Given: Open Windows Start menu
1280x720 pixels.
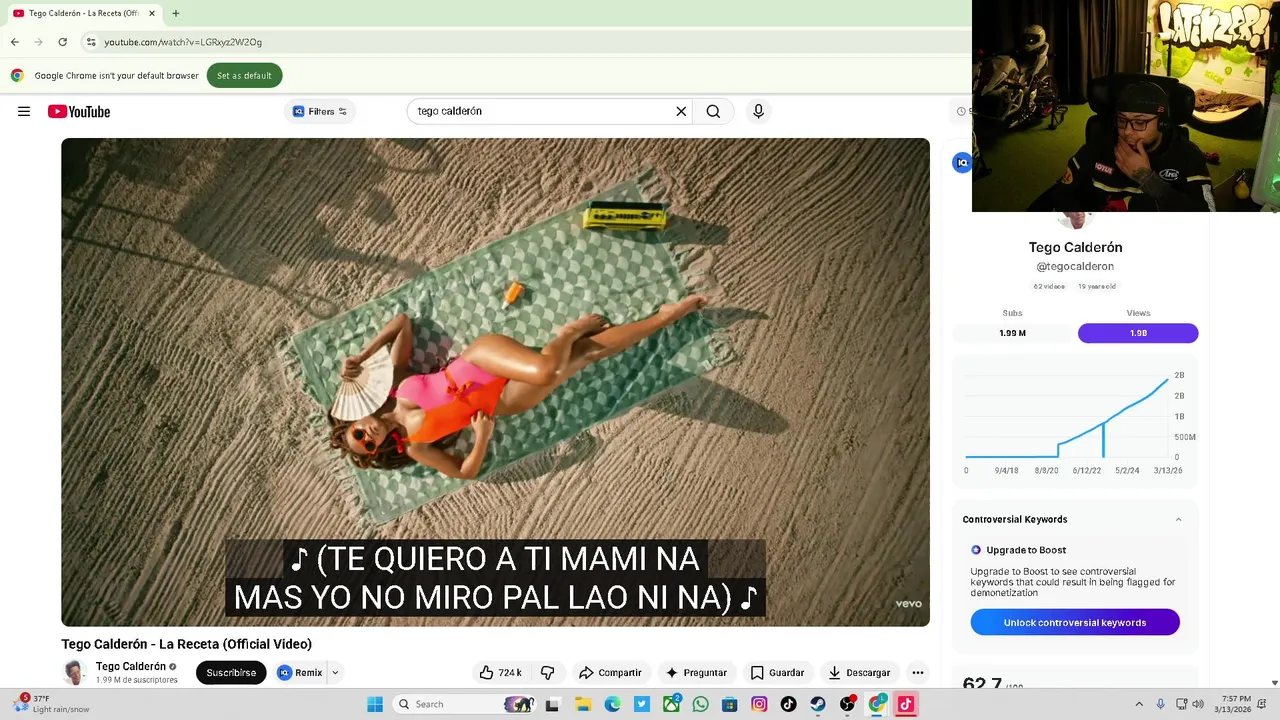Looking at the screenshot, I should point(375,704).
